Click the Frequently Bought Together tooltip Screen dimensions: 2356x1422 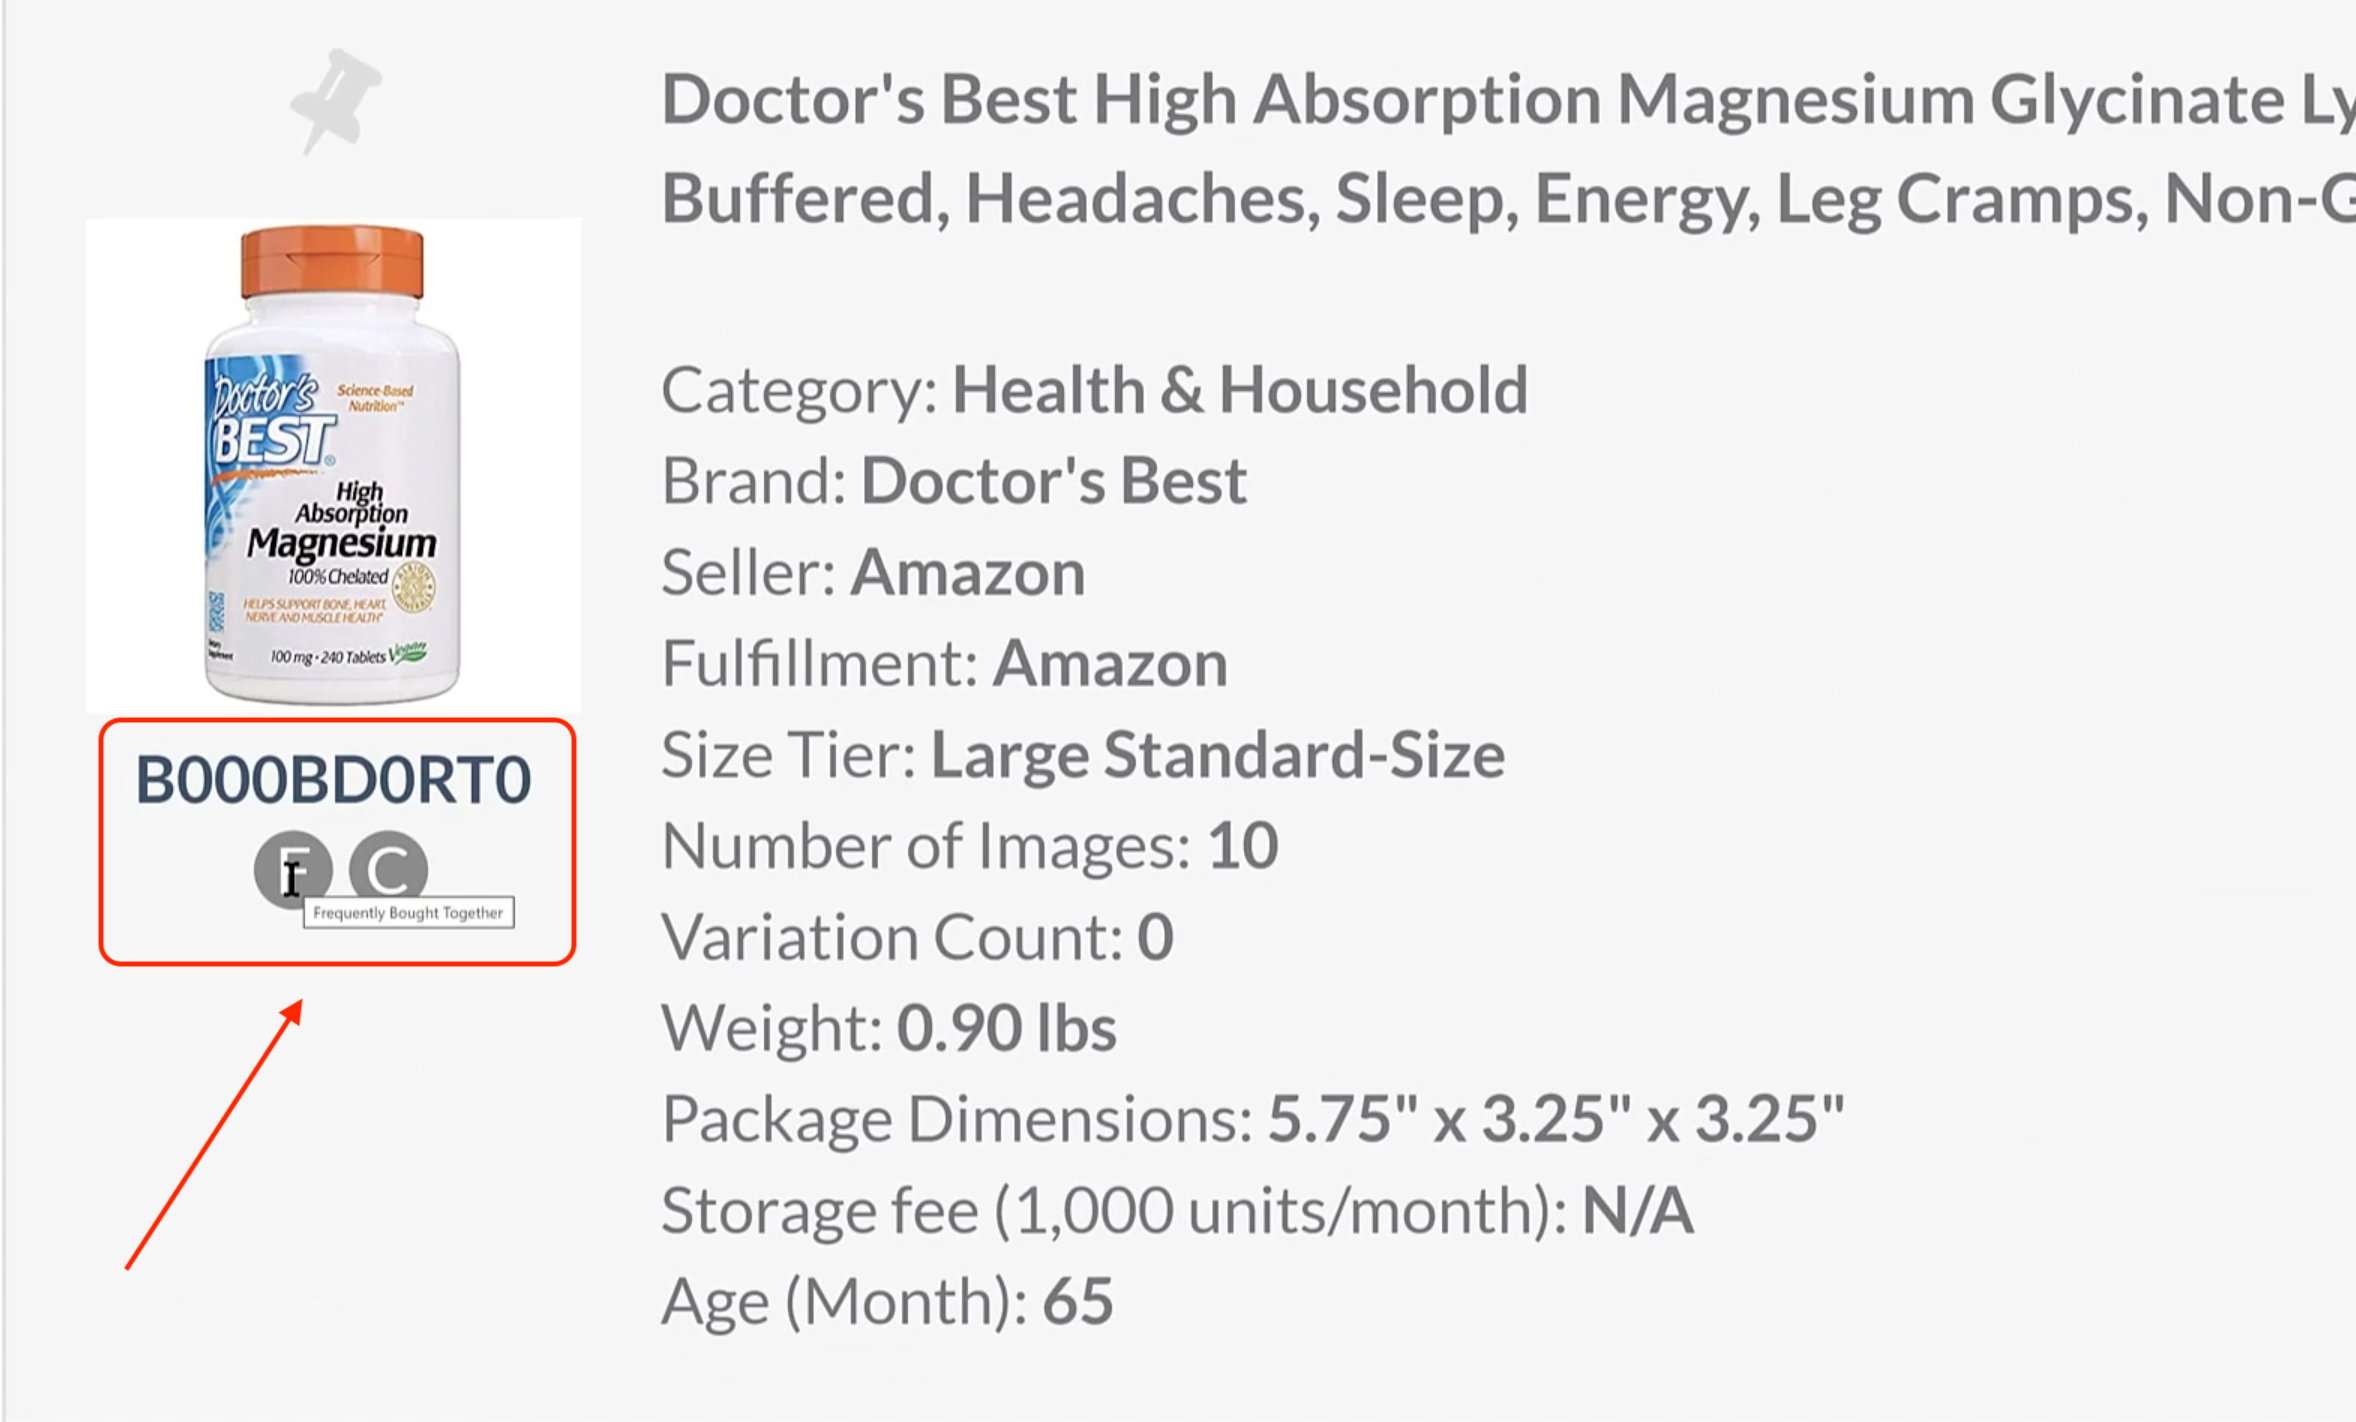pyautogui.click(x=409, y=913)
